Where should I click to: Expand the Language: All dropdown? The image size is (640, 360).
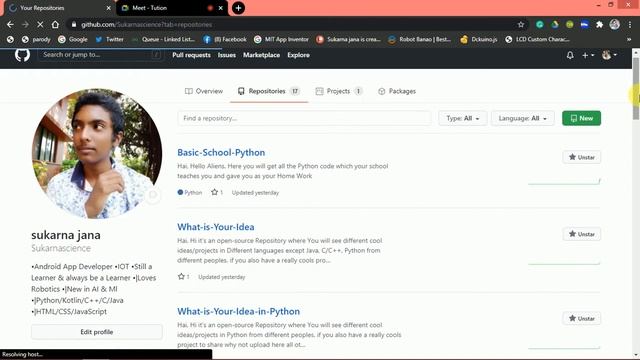(522, 118)
